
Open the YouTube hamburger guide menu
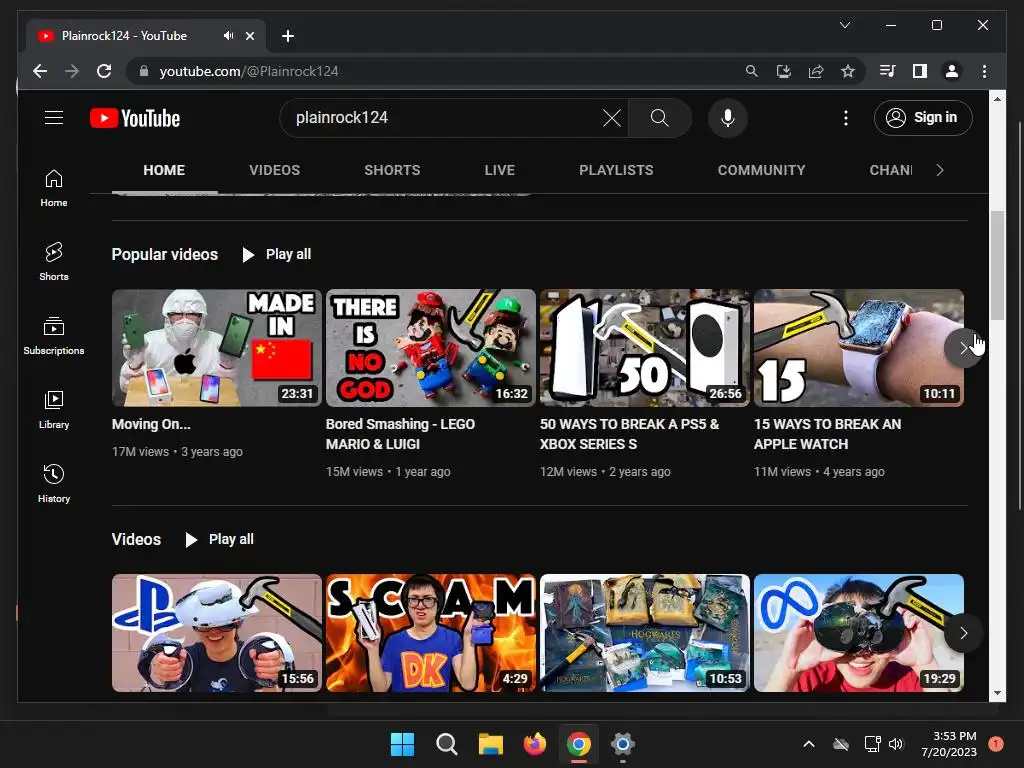(54, 118)
